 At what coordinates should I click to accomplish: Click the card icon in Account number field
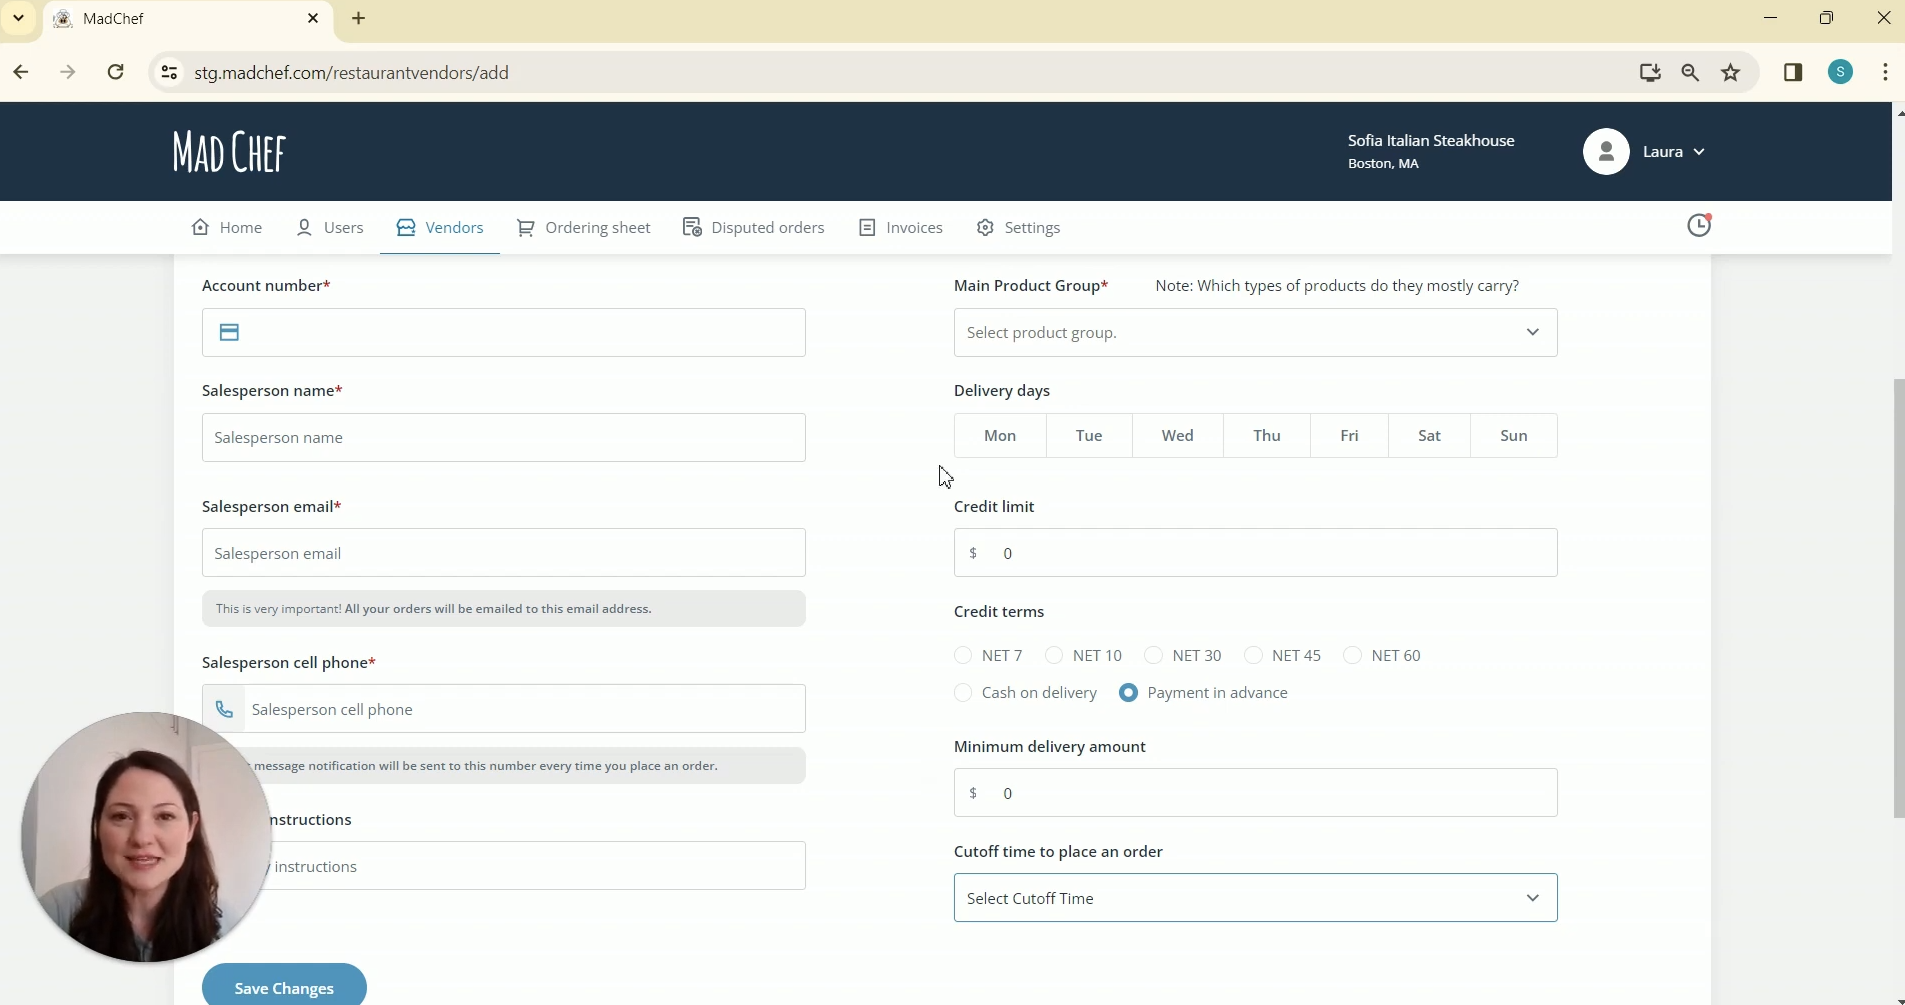pos(230,333)
